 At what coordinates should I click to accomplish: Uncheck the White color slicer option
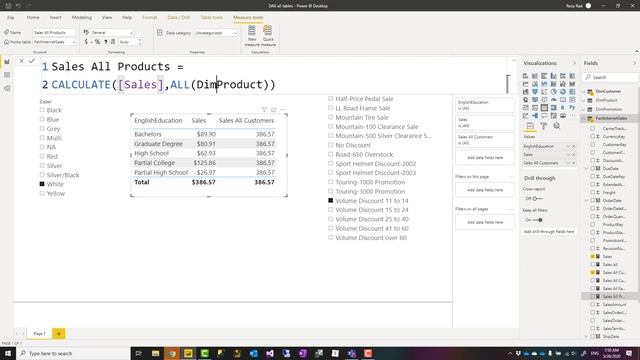[x=42, y=184]
